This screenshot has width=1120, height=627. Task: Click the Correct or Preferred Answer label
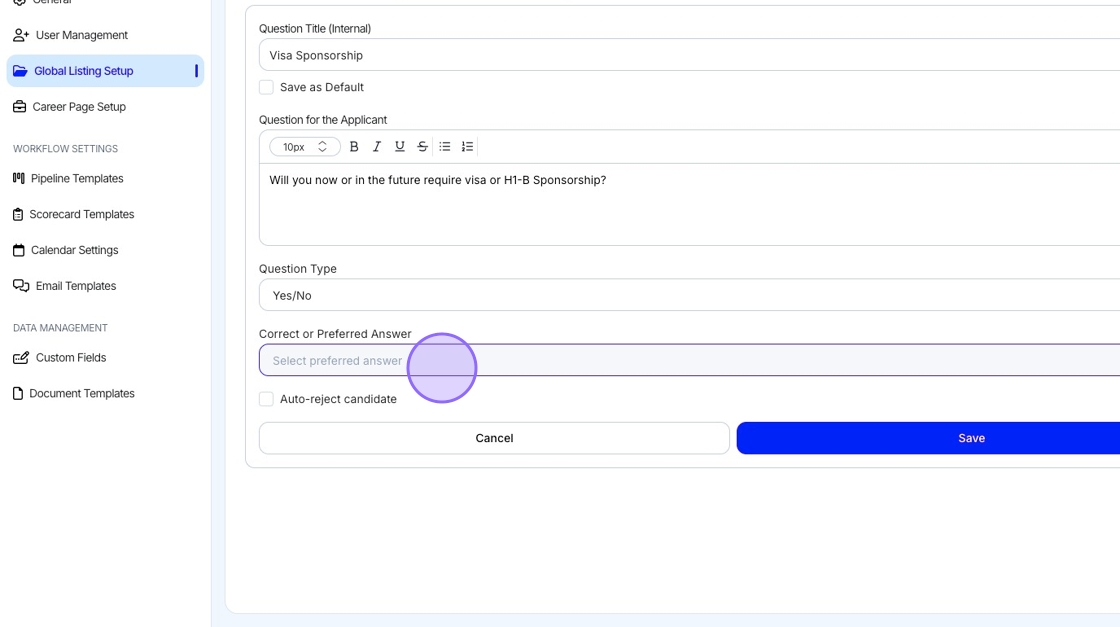(x=335, y=333)
